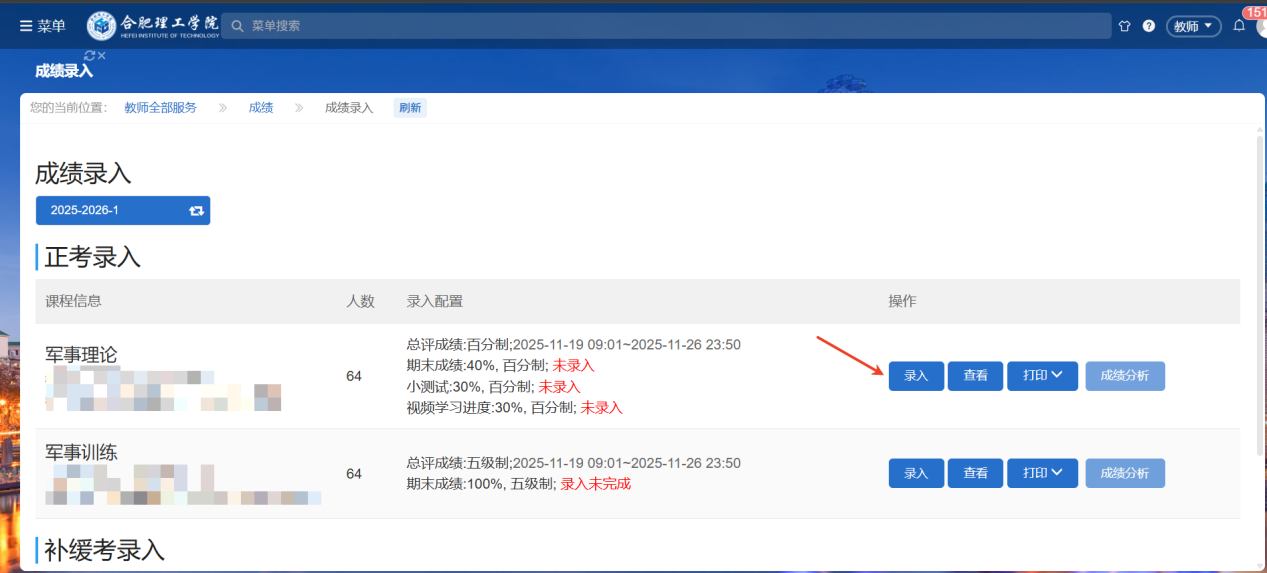
Task: Click the magnifier icon in the search bar
Action: tap(238, 26)
